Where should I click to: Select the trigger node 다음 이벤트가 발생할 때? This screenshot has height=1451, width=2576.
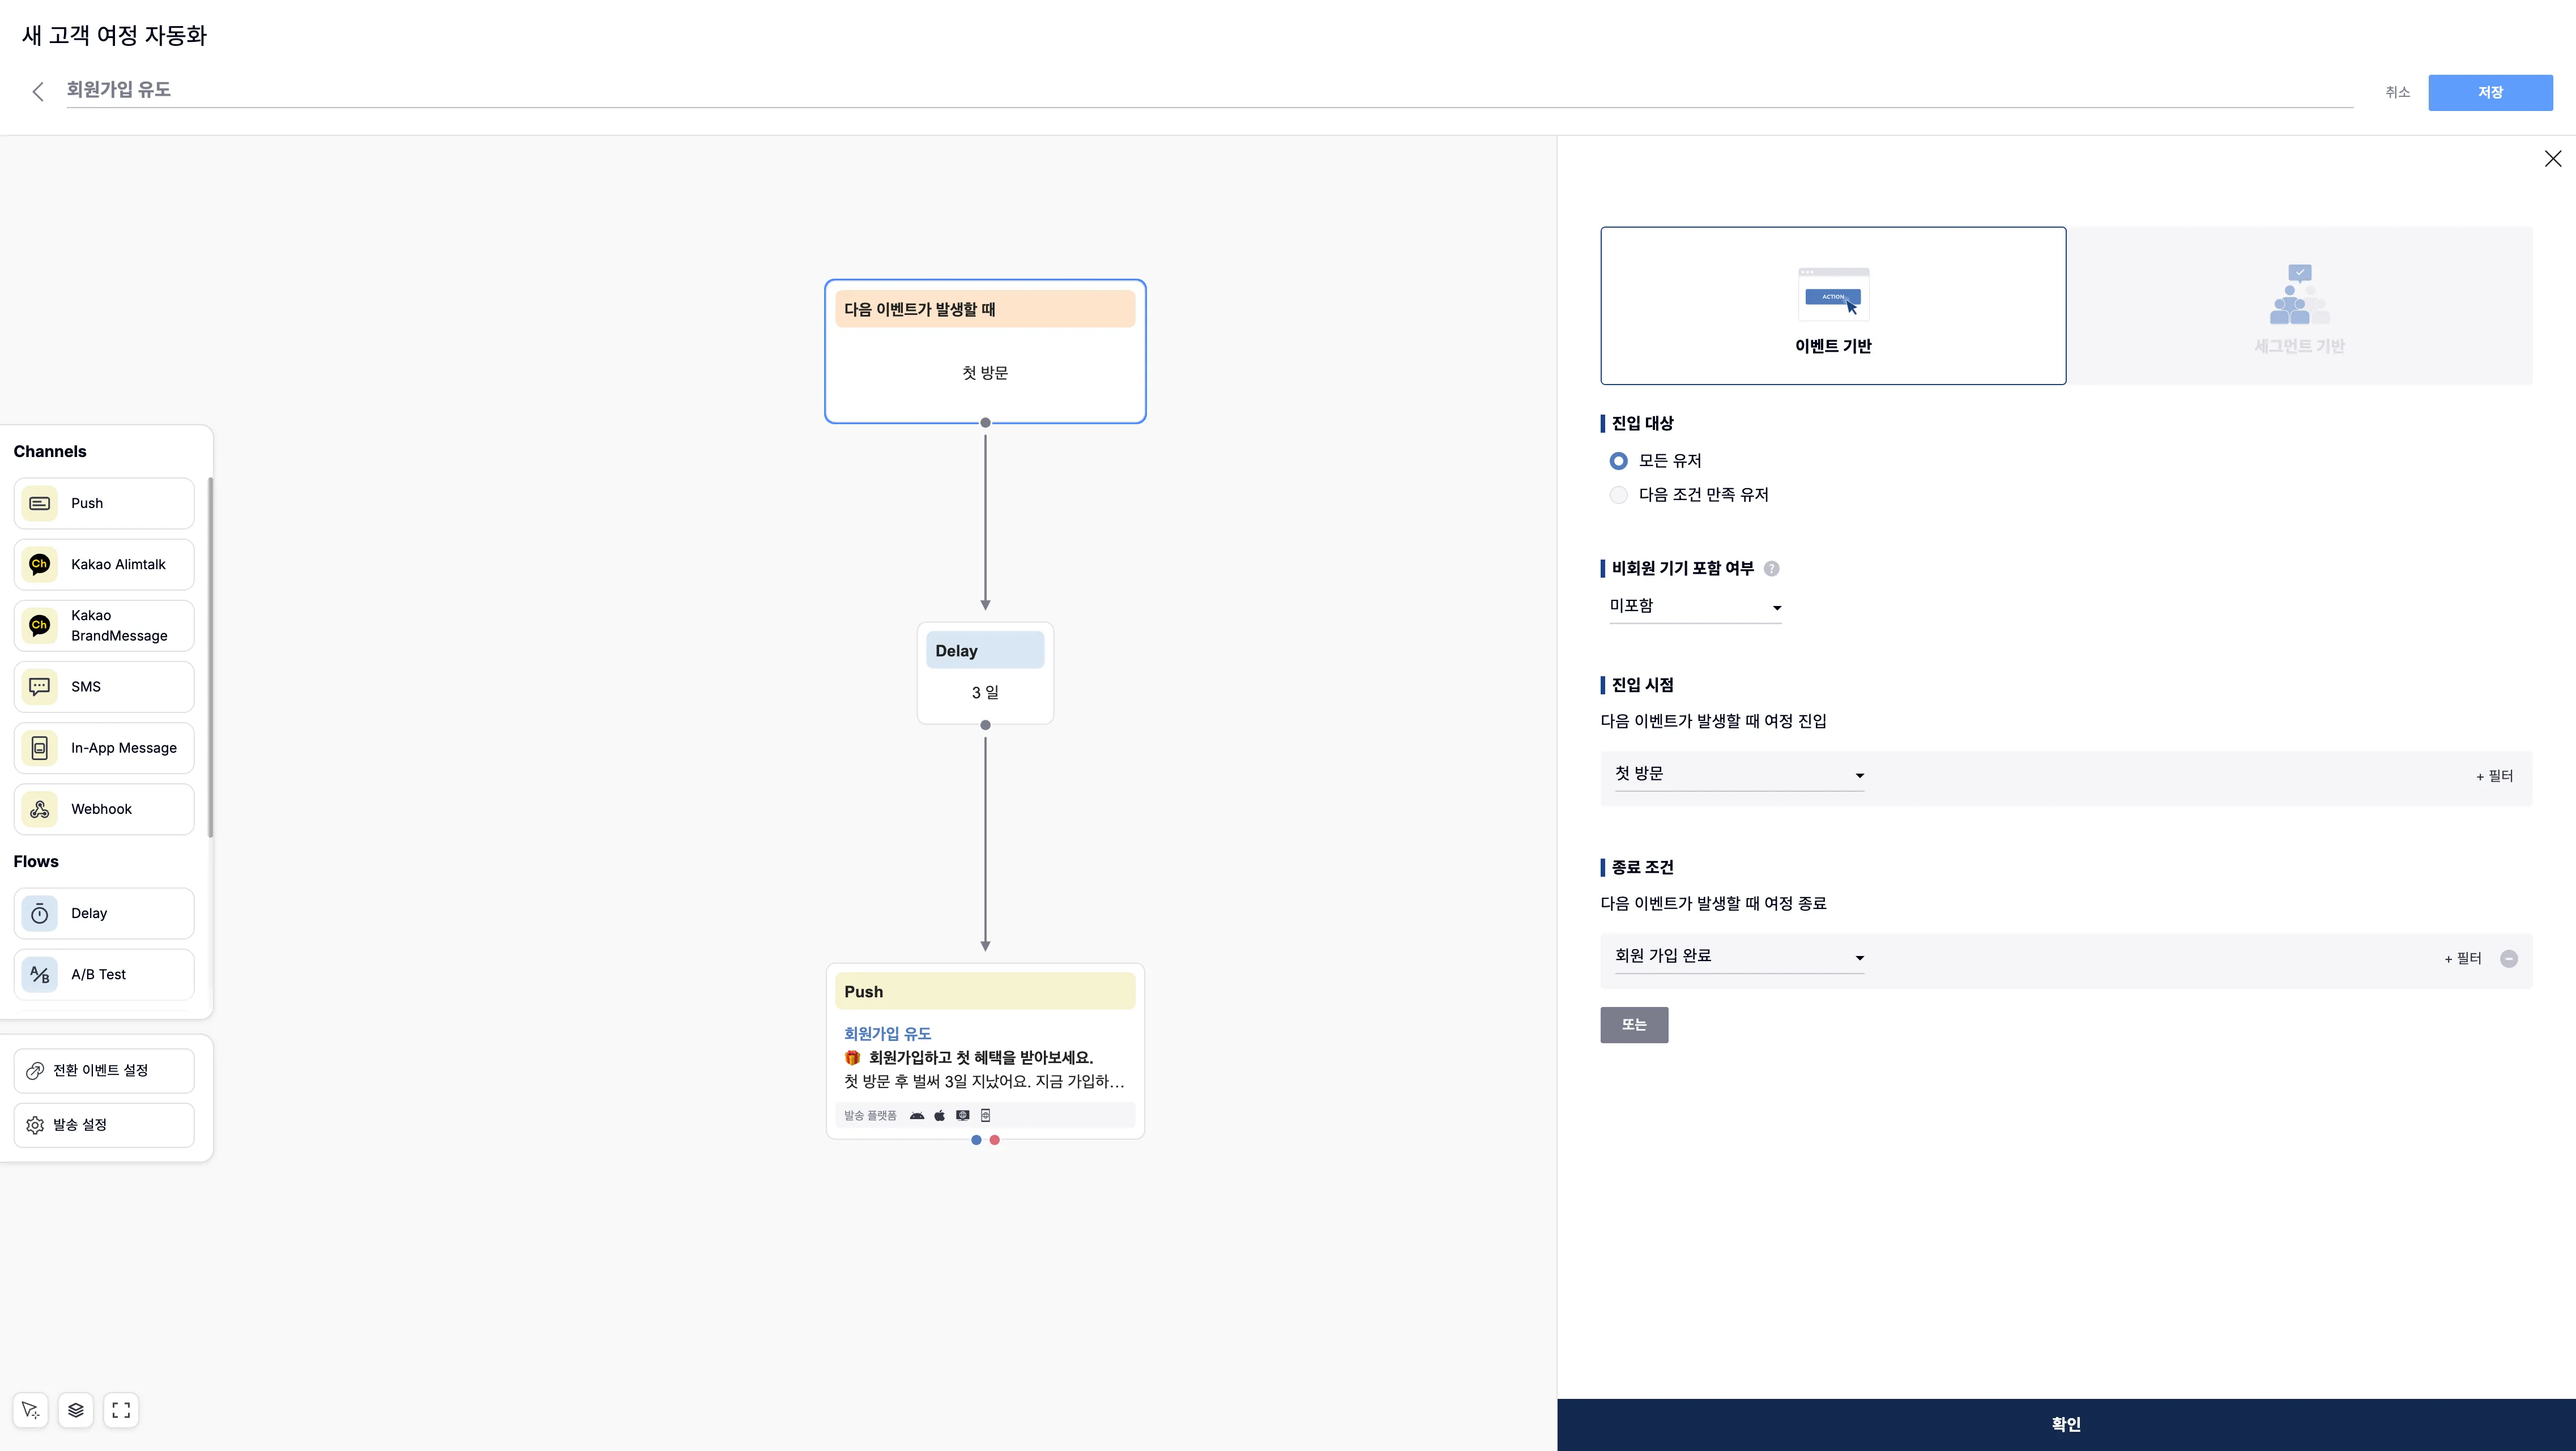985,351
